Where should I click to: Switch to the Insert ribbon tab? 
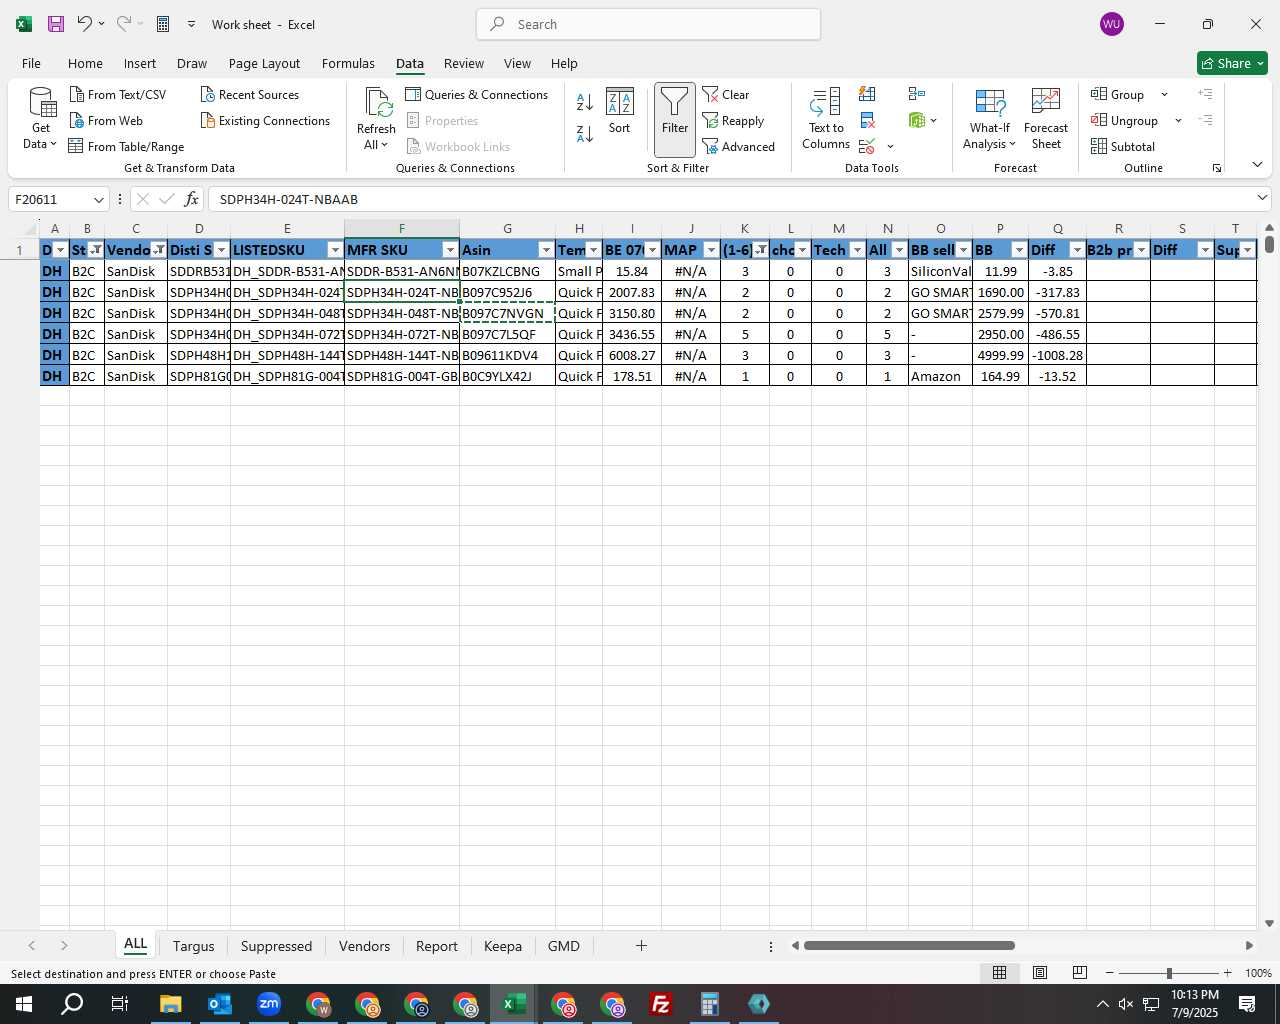(x=140, y=63)
